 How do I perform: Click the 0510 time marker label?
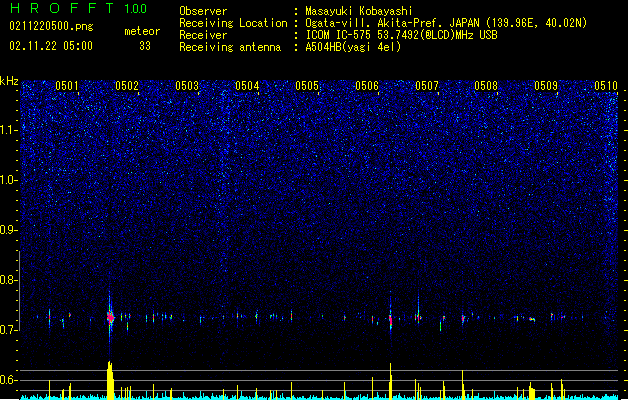[x=606, y=86]
